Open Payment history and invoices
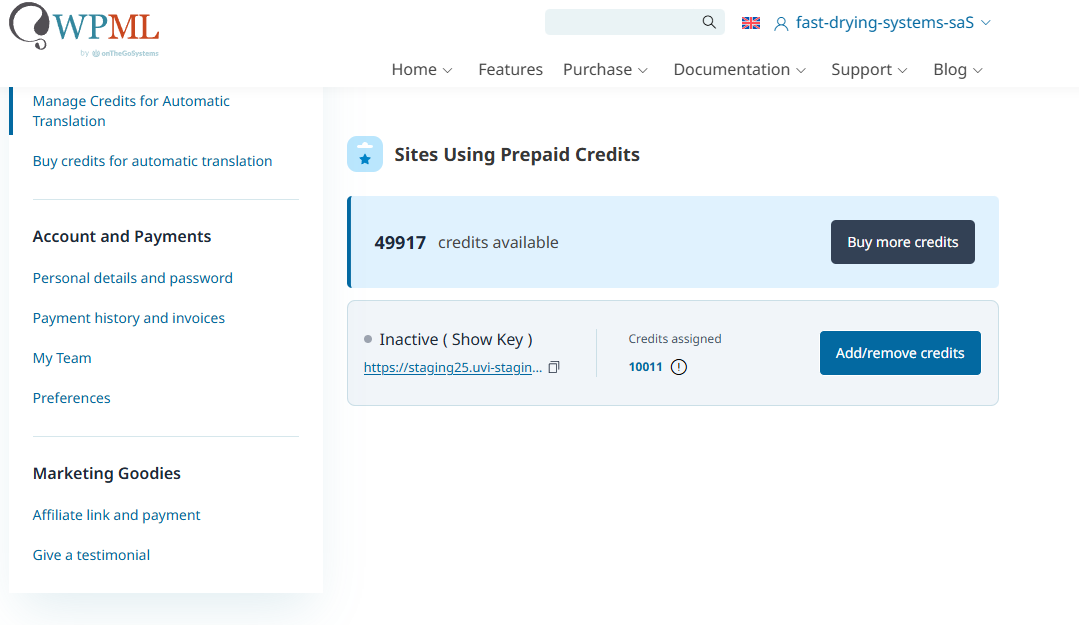Screen dimensions: 1079x625 click(x=129, y=318)
